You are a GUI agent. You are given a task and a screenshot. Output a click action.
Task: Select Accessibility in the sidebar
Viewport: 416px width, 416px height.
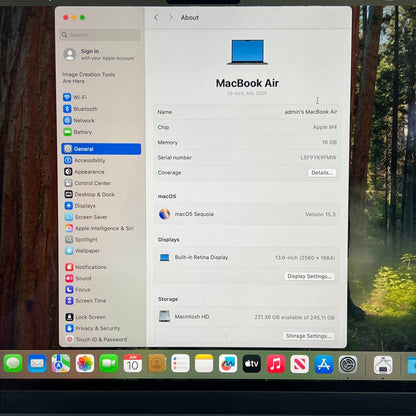(85, 160)
